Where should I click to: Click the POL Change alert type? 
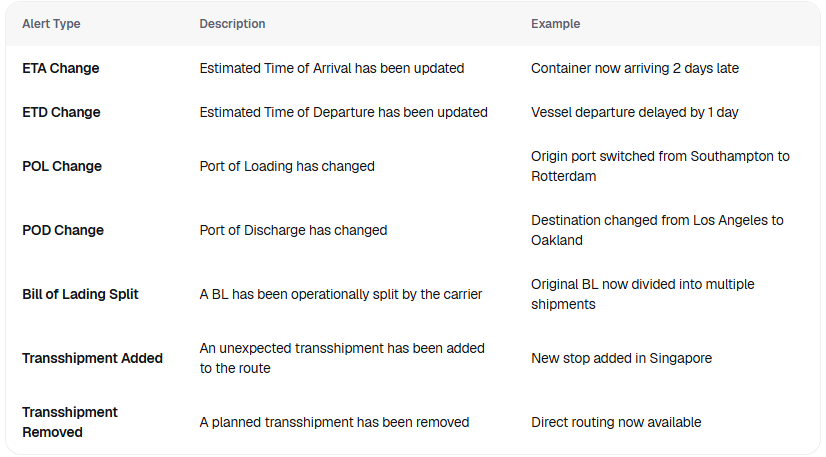(x=62, y=166)
